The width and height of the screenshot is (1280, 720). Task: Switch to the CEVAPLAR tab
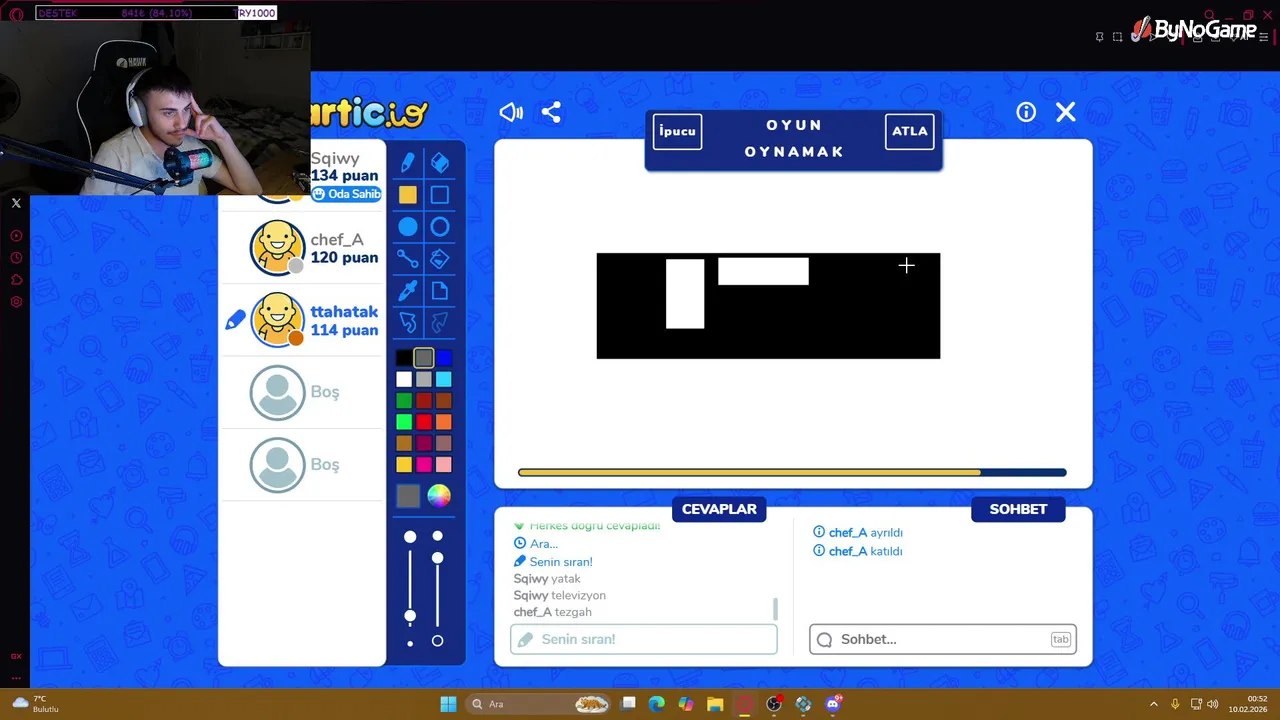719,509
